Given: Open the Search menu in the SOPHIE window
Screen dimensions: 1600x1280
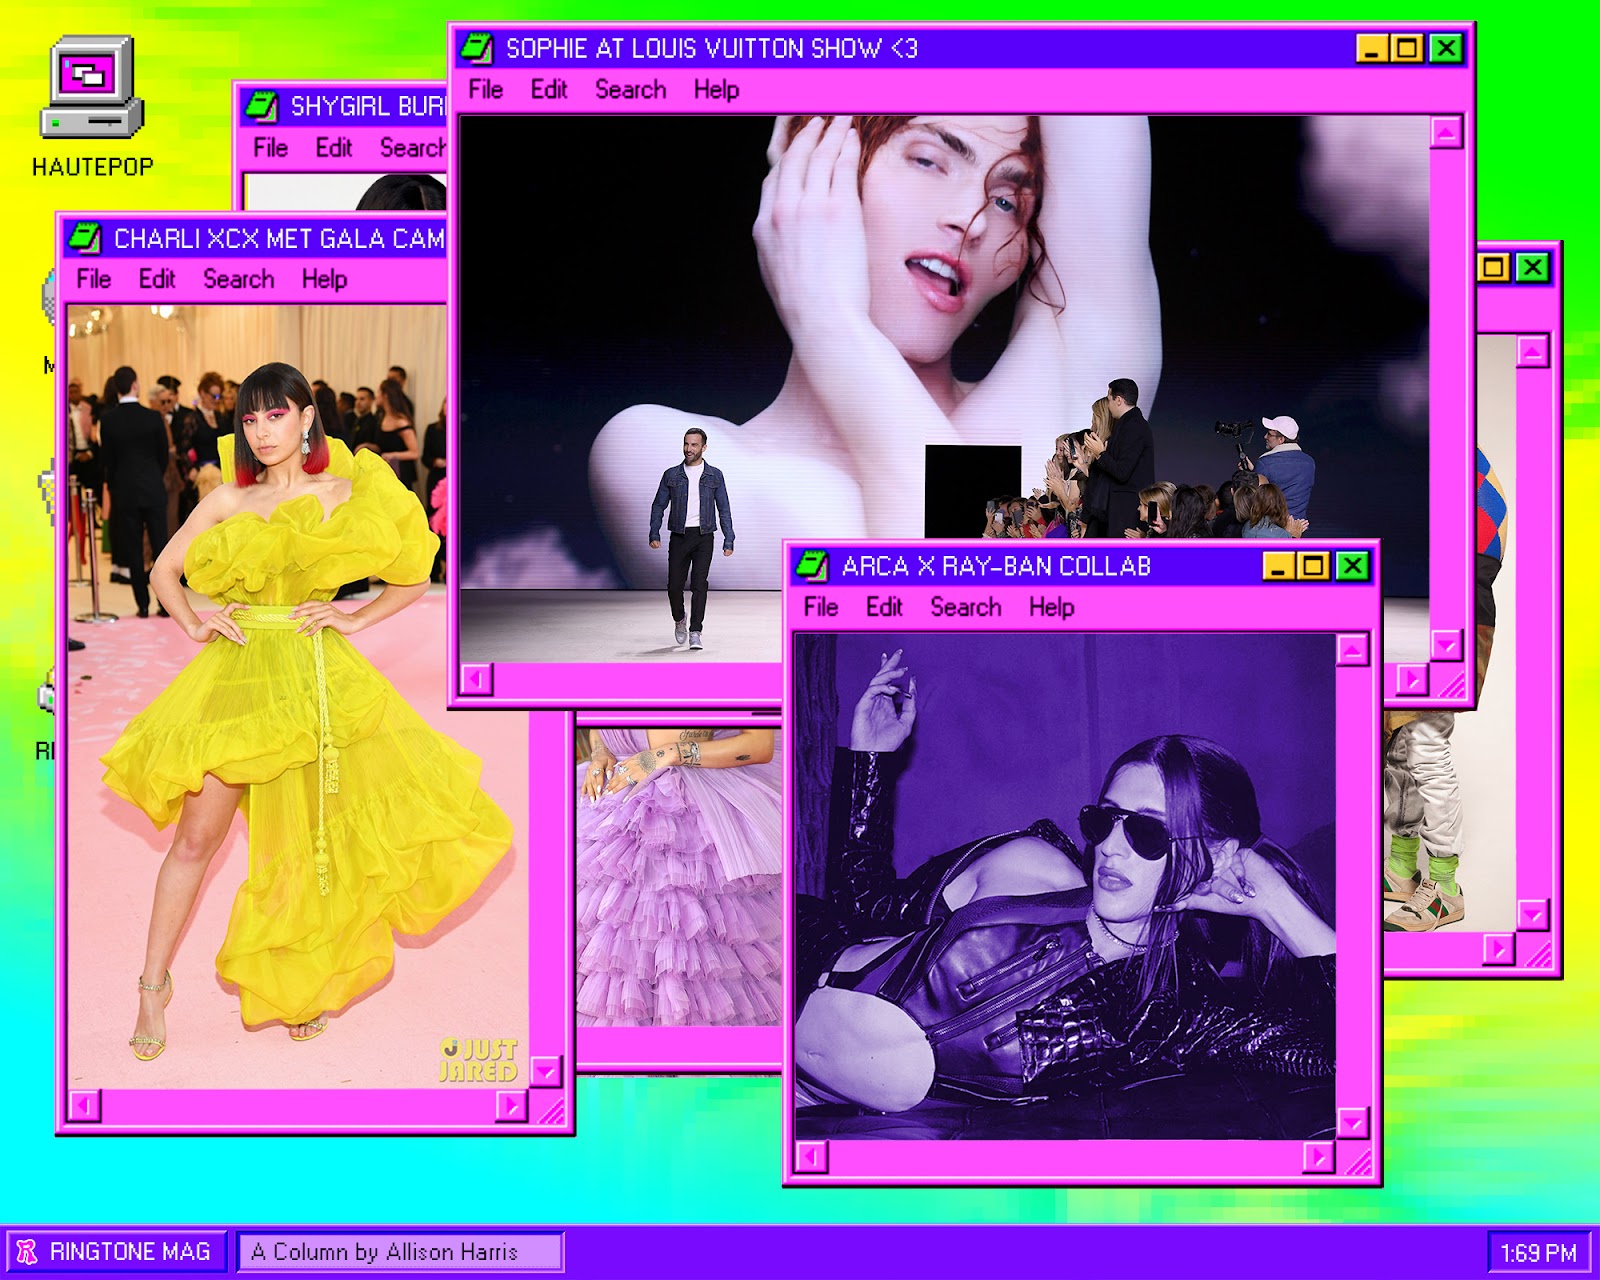Looking at the screenshot, I should tap(631, 90).
